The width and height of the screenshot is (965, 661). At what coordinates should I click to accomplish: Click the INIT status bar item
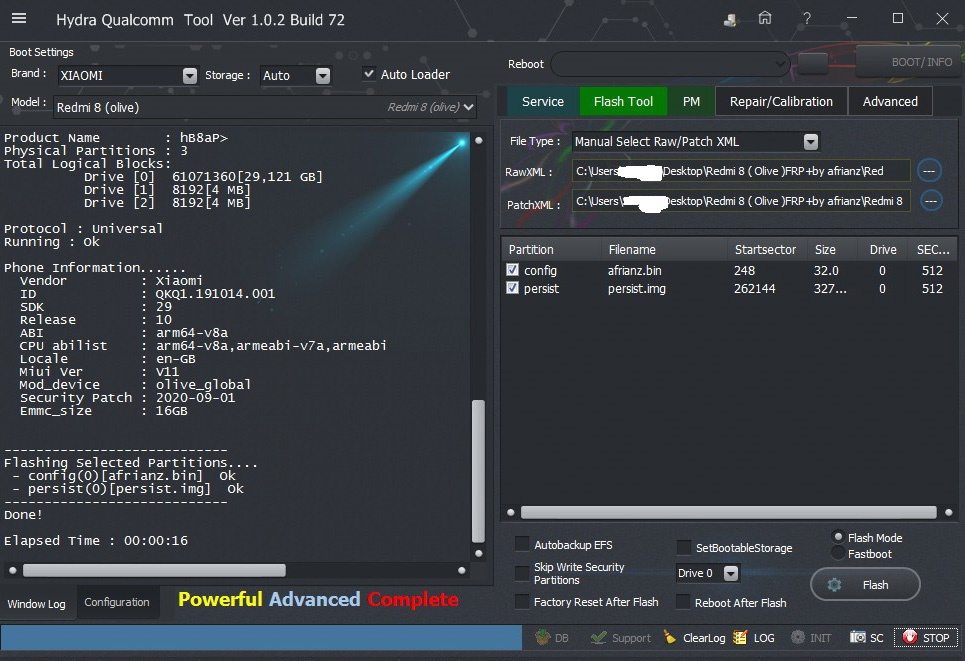[x=811, y=638]
